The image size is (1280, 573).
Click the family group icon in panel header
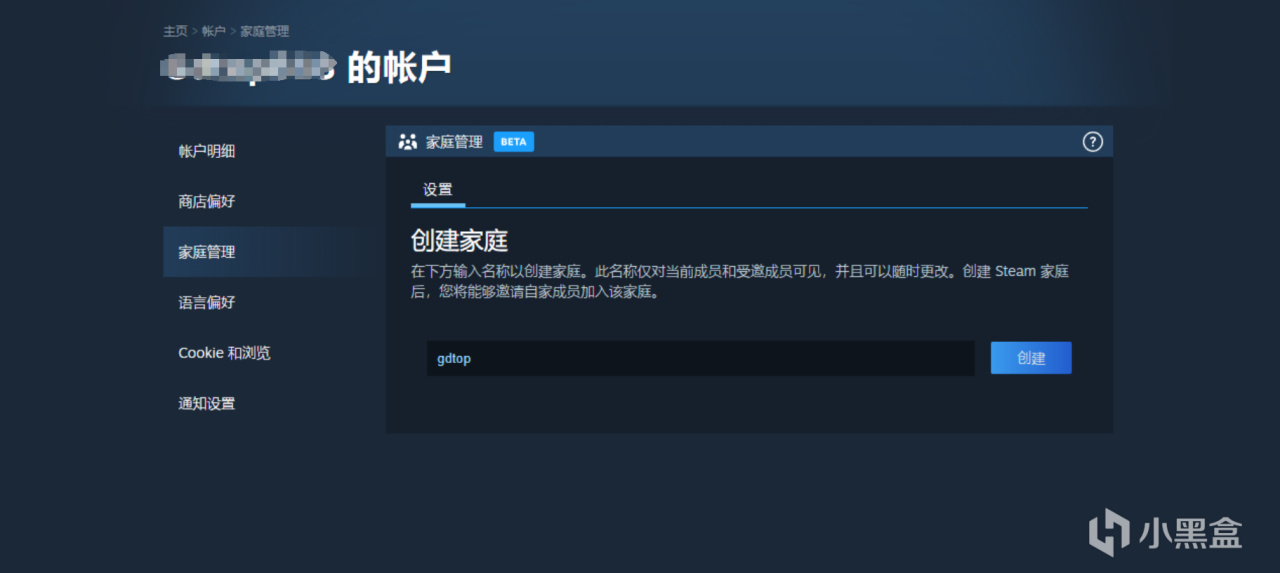click(x=407, y=142)
